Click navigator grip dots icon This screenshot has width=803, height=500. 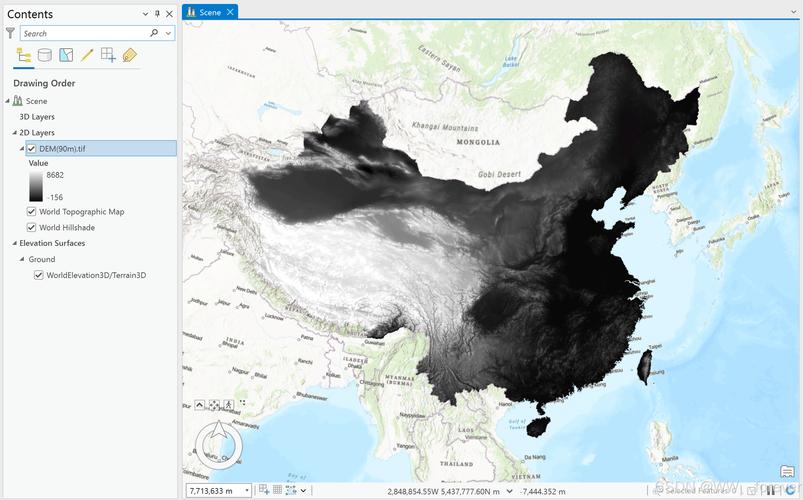pyautogui.click(x=242, y=403)
